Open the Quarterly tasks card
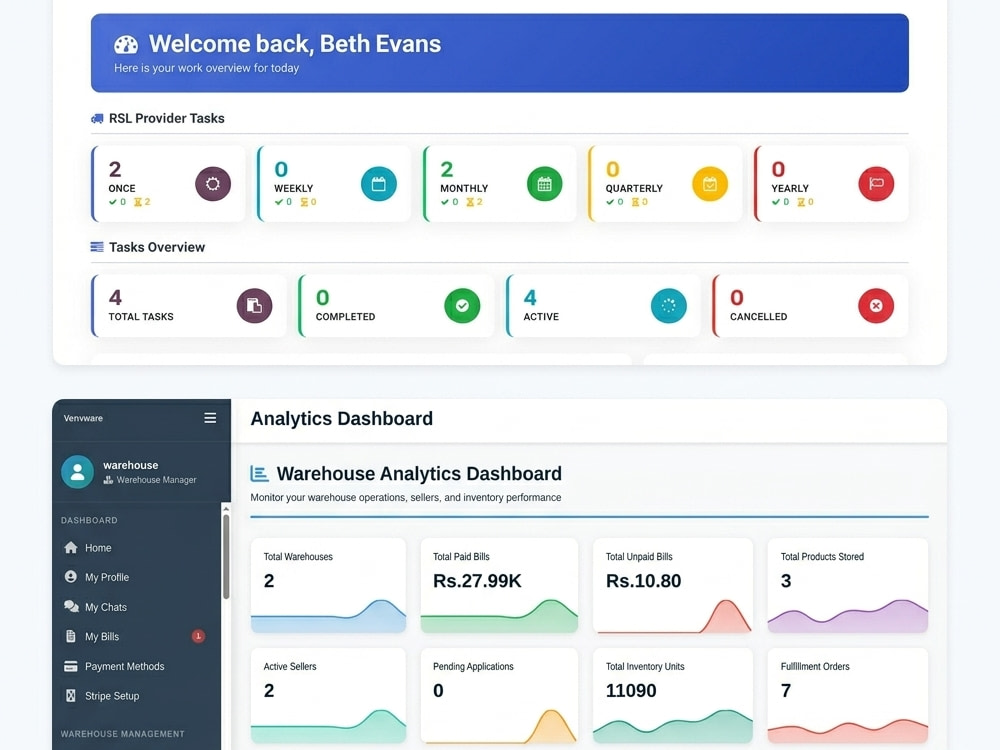1000x750 pixels. 666,184
